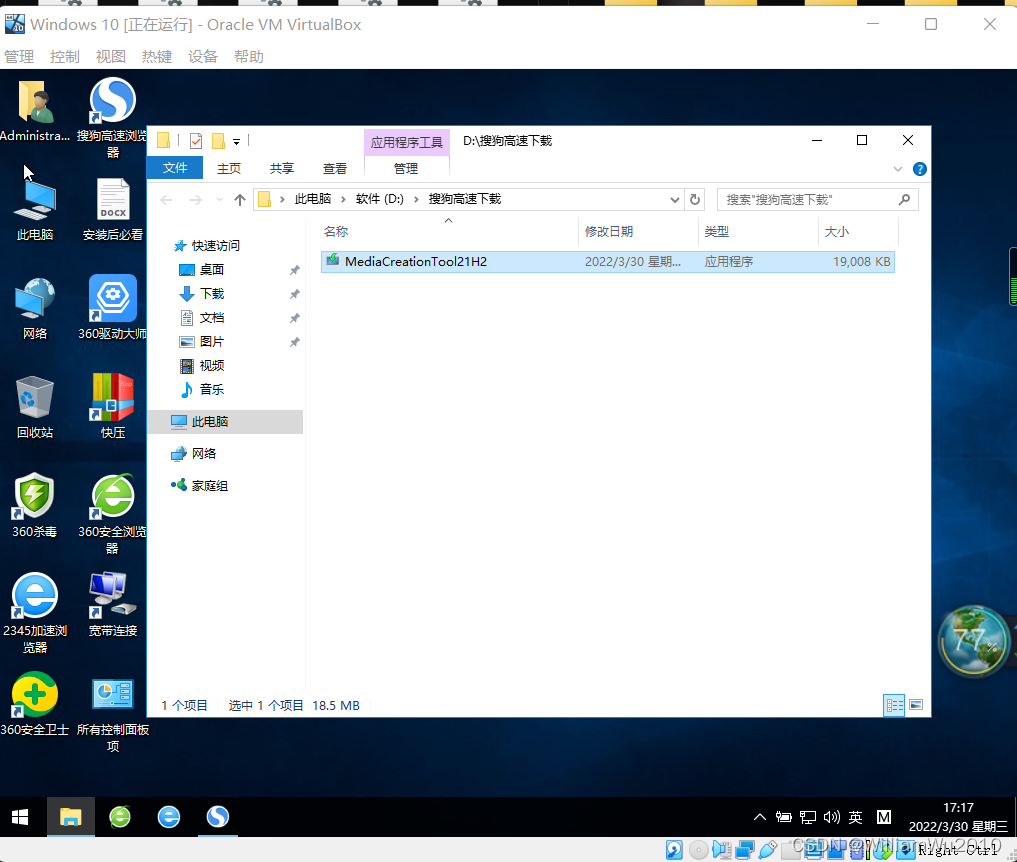Open VirtualBox 设备 menu
Screen dimensions: 1017x862
[202, 57]
